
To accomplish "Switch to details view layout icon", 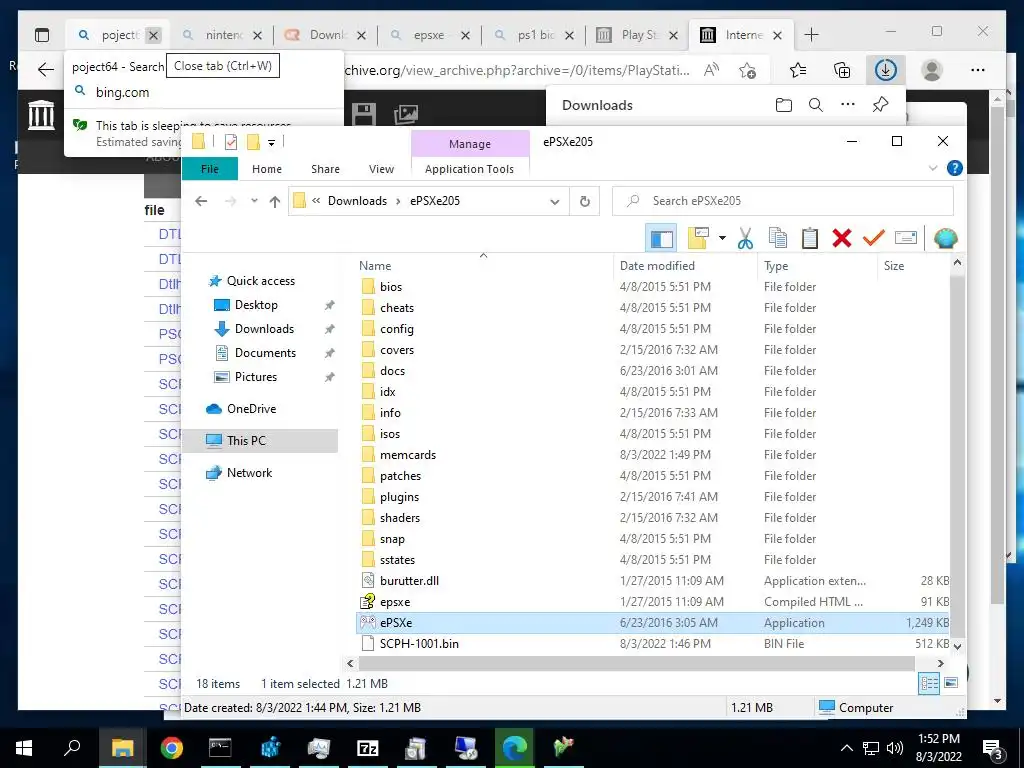I will [x=929, y=684].
